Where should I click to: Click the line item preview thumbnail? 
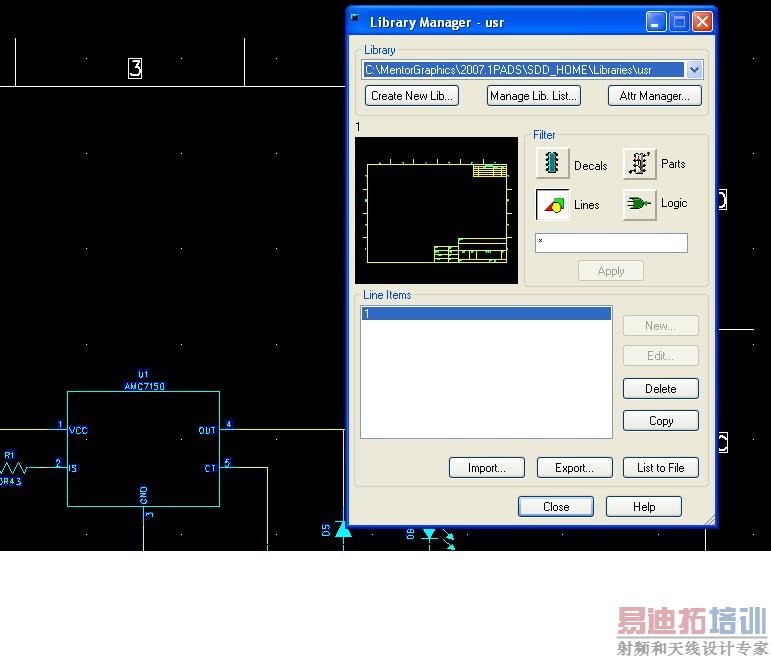pyautogui.click(x=436, y=210)
